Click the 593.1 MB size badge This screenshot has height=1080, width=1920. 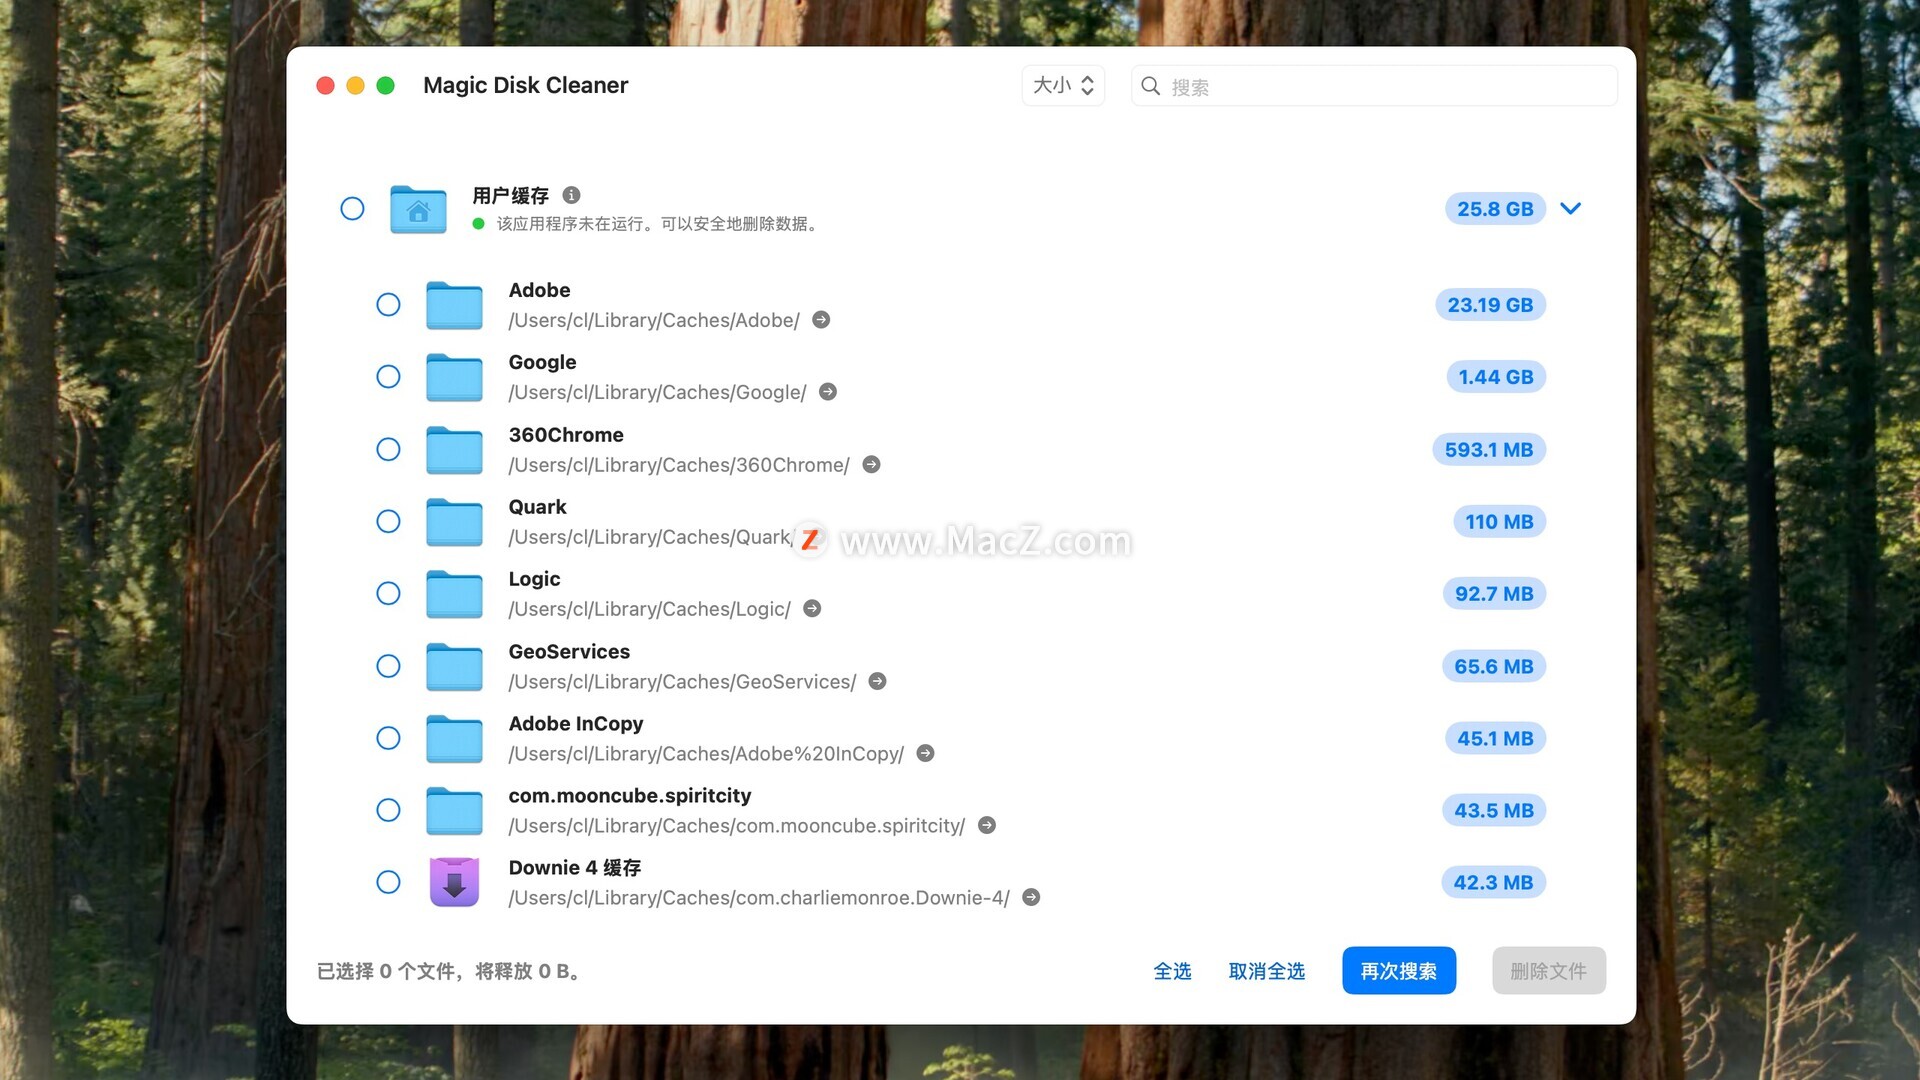click(x=1489, y=450)
